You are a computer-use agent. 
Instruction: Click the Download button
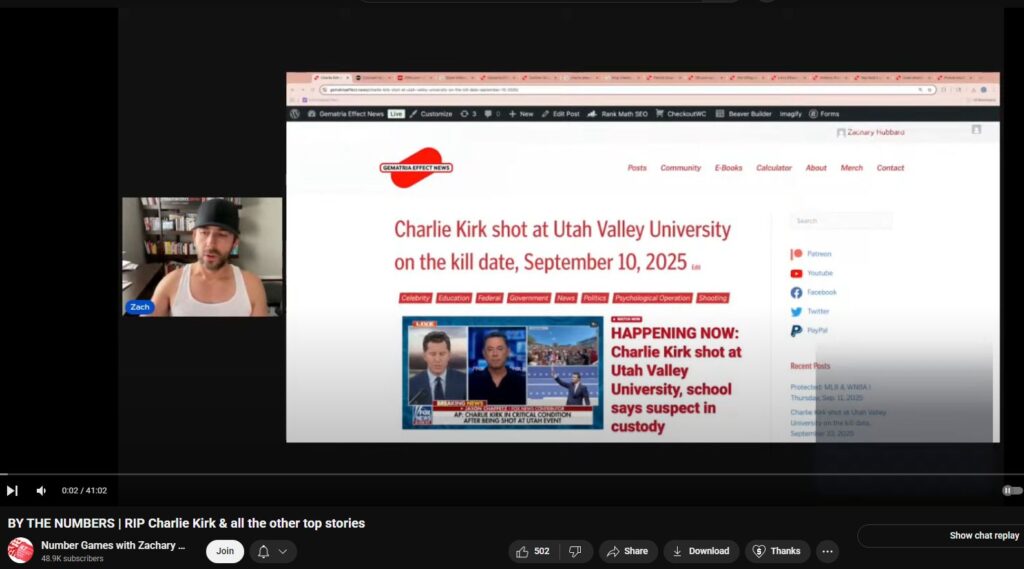pos(701,551)
